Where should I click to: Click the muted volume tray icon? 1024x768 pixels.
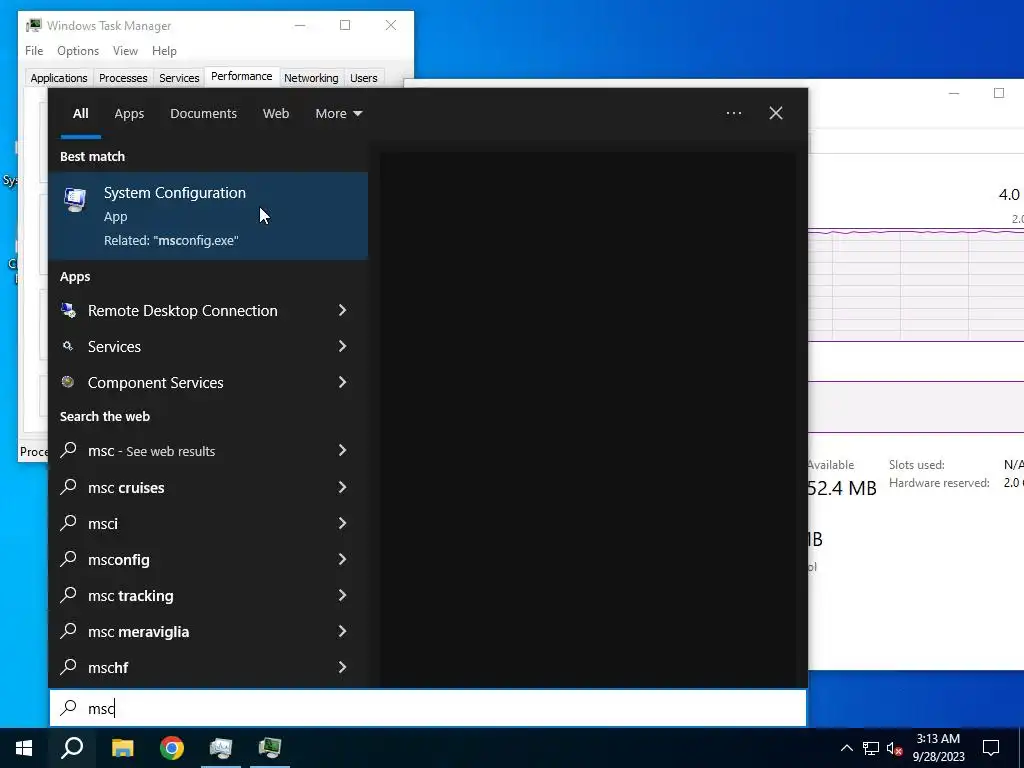click(x=895, y=748)
